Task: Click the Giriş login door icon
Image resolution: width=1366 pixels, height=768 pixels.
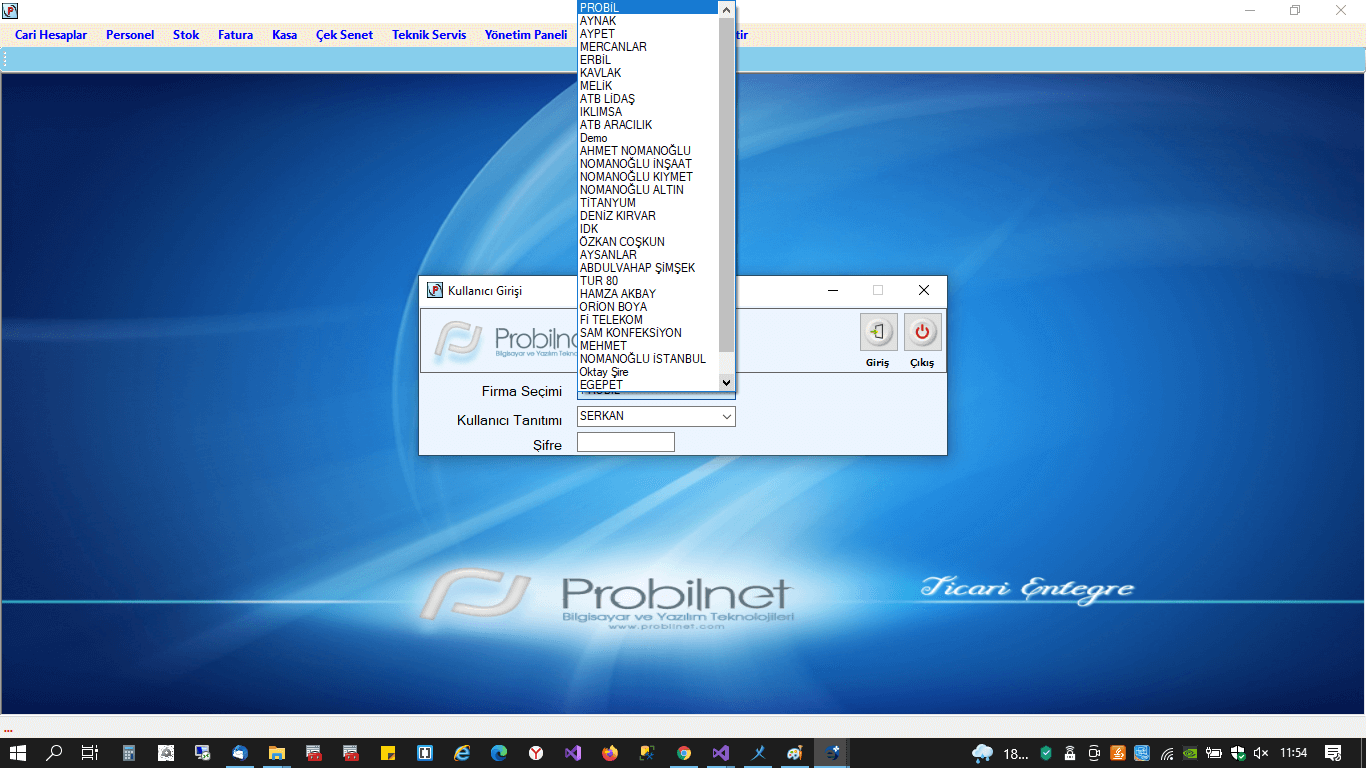Action: [878, 332]
